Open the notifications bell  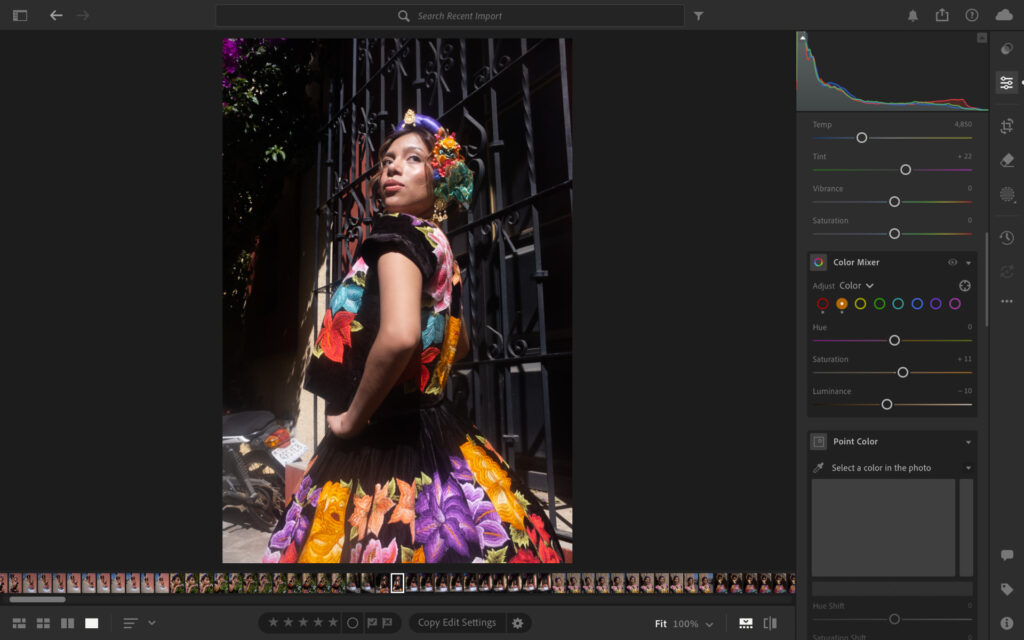913,15
